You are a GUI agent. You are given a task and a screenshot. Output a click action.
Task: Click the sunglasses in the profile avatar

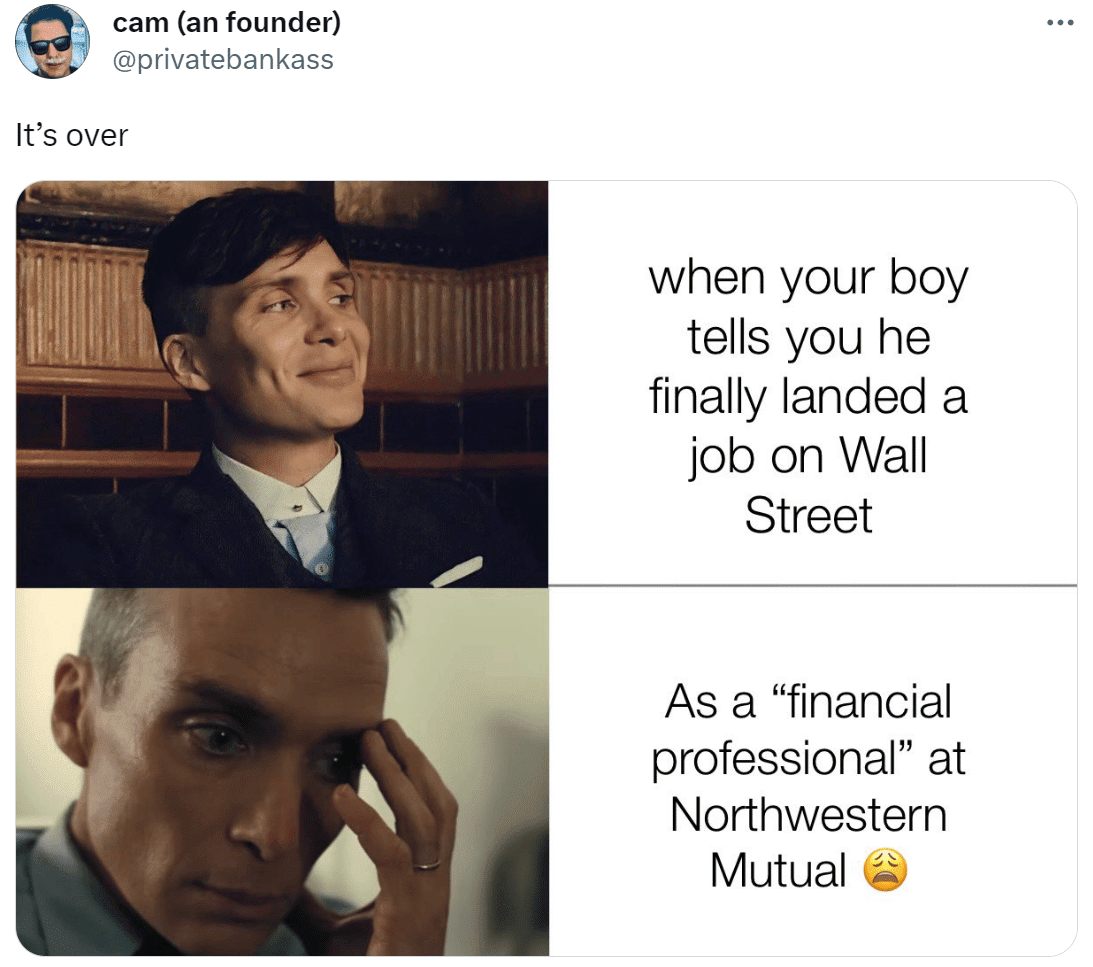50,45
